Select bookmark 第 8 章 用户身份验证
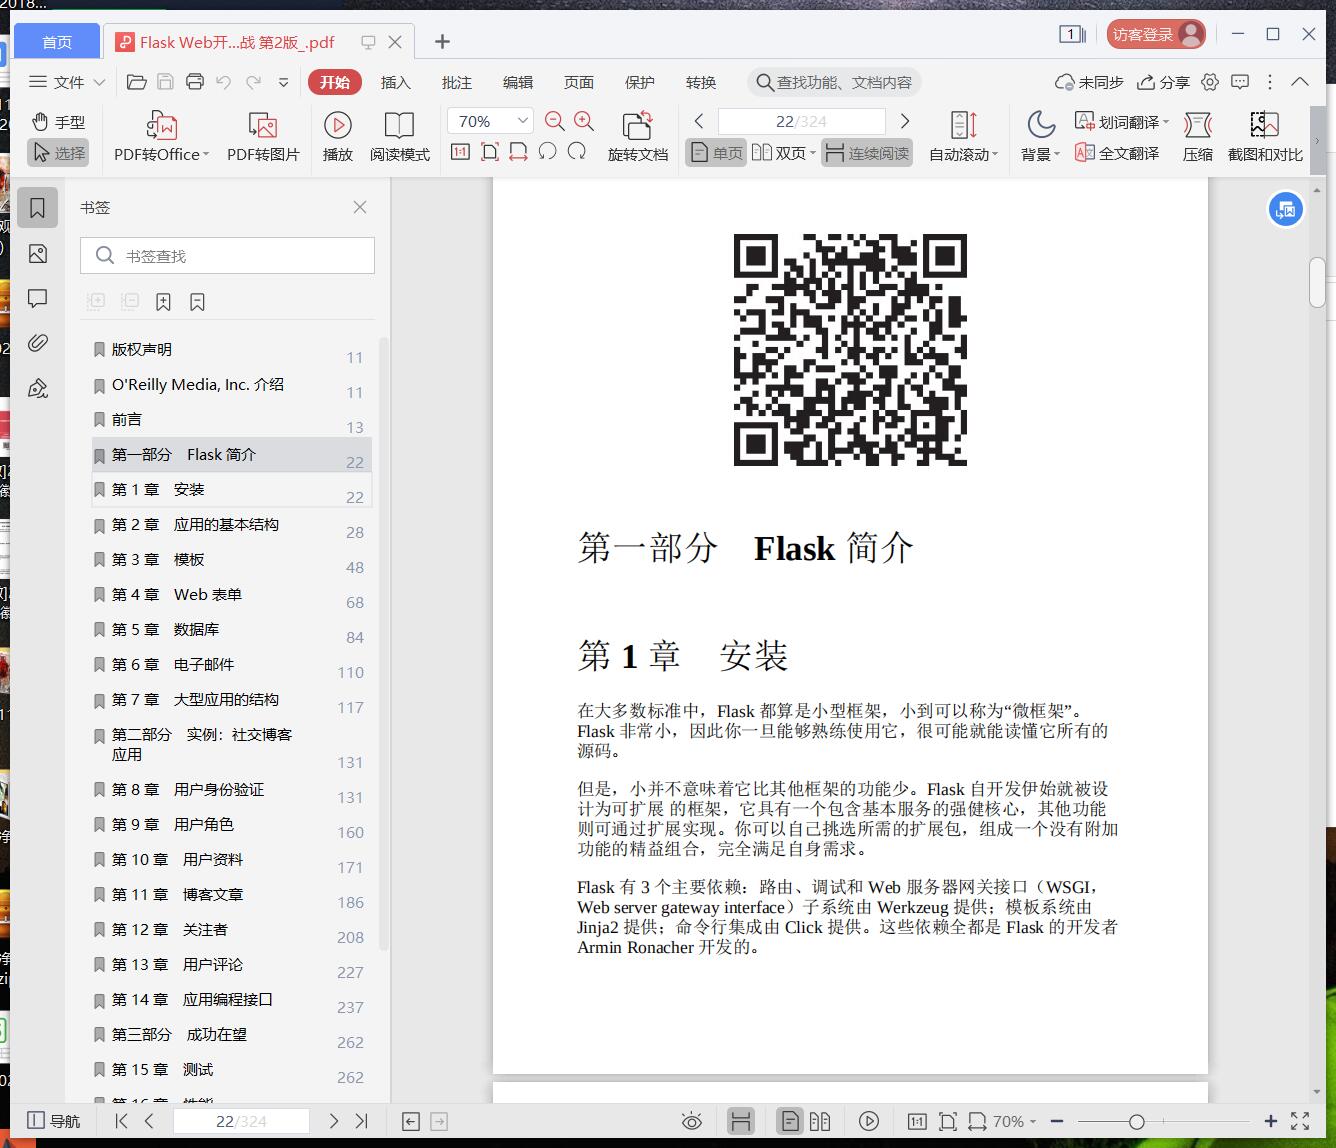1336x1148 pixels. (232, 790)
